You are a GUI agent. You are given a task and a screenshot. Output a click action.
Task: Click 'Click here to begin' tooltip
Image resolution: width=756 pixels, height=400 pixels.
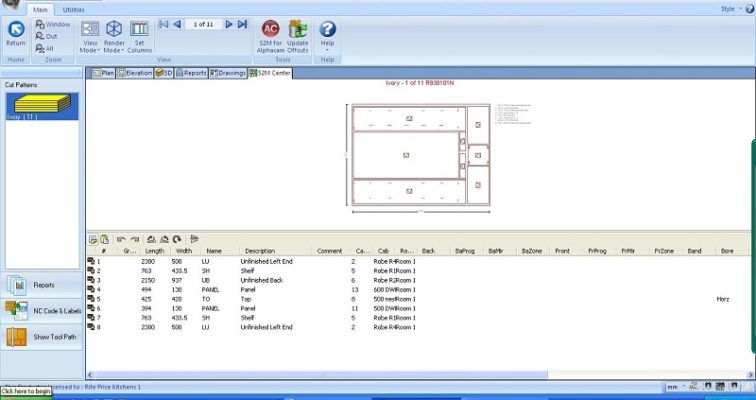coord(26,391)
